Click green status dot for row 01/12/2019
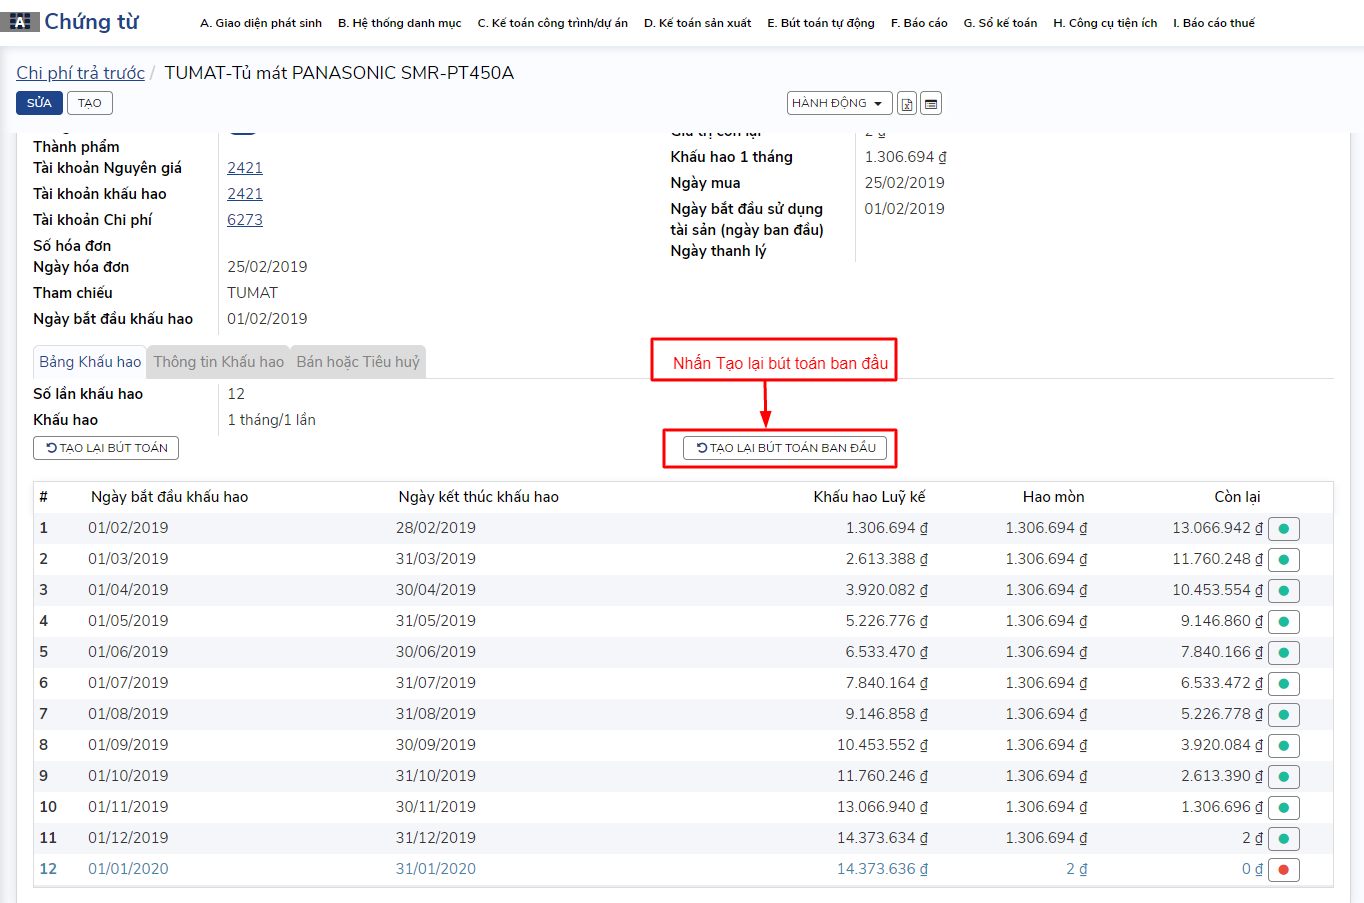The image size is (1364, 903). click(x=1284, y=839)
